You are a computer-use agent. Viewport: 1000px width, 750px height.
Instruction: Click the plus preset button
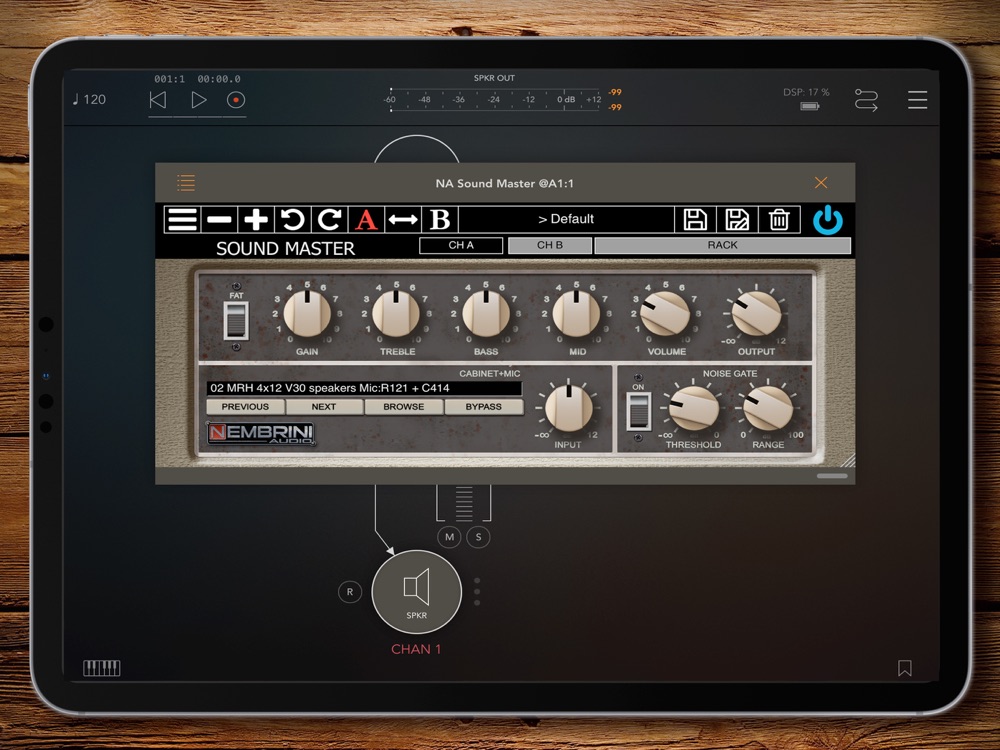(256, 219)
